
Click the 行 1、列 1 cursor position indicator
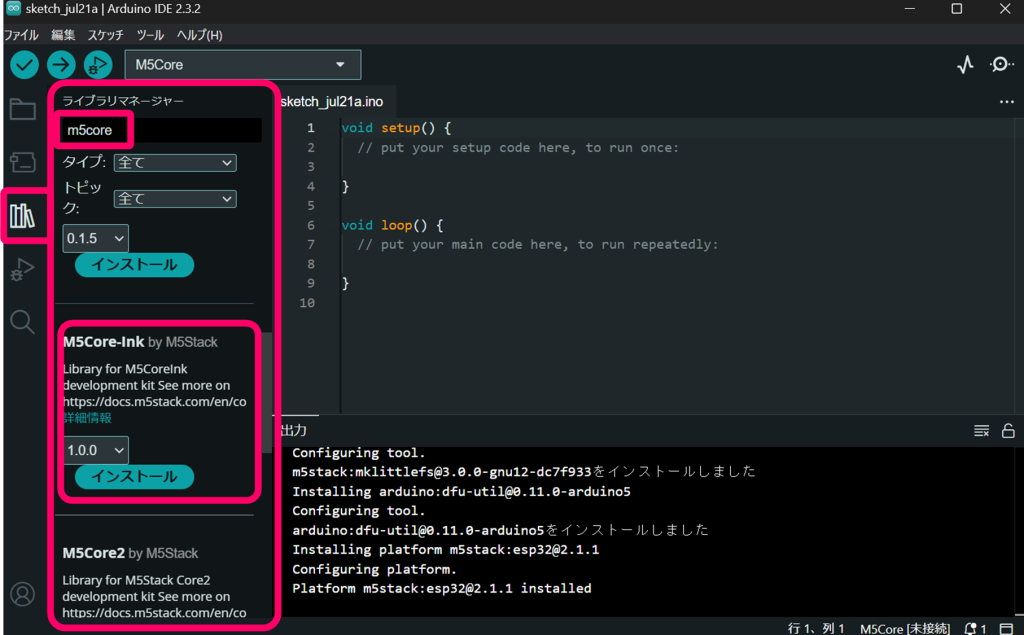coord(816,628)
